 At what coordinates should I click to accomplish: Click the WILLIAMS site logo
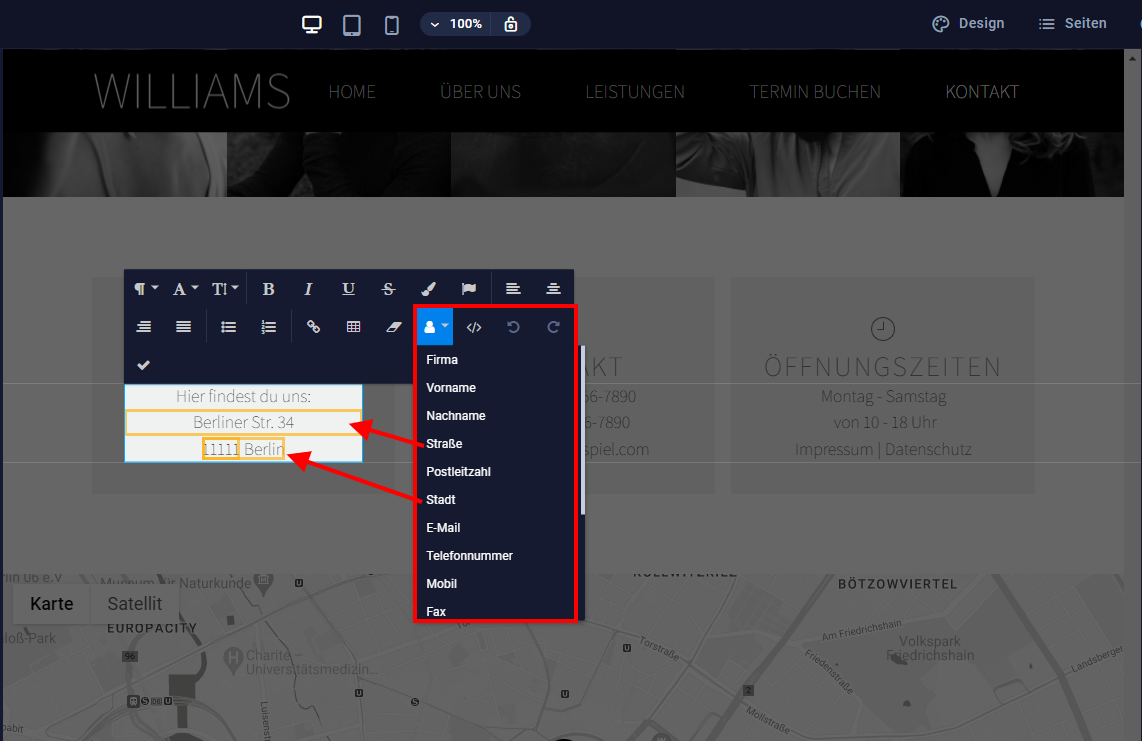(192, 92)
